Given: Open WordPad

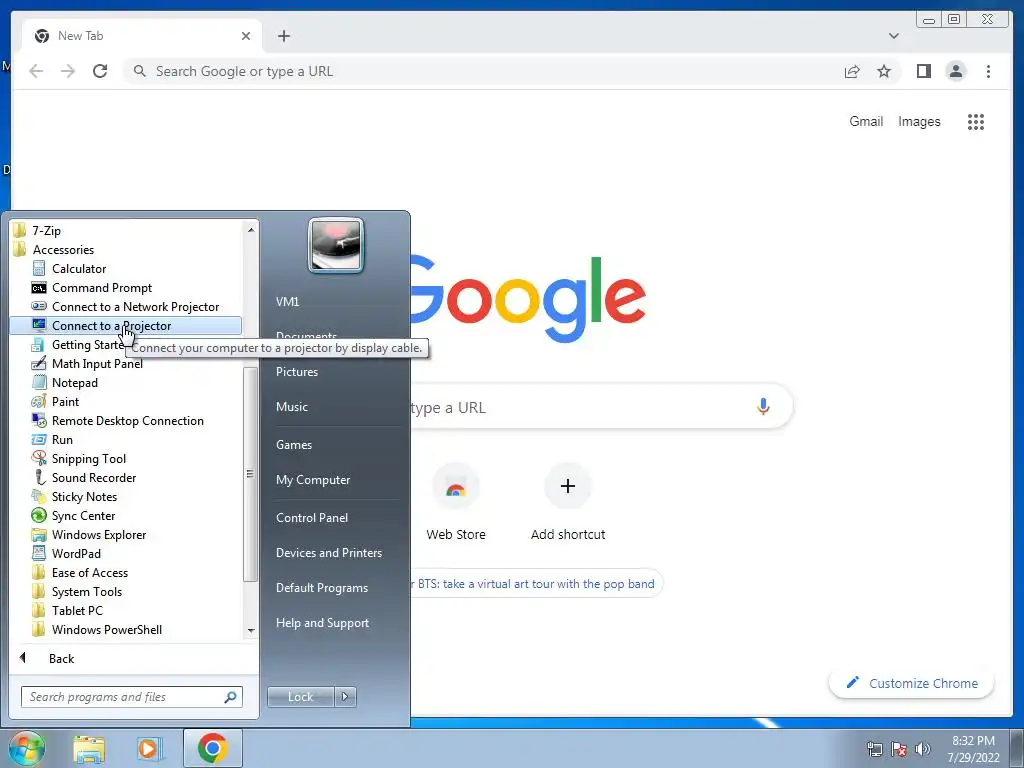Looking at the screenshot, I should pos(76,553).
